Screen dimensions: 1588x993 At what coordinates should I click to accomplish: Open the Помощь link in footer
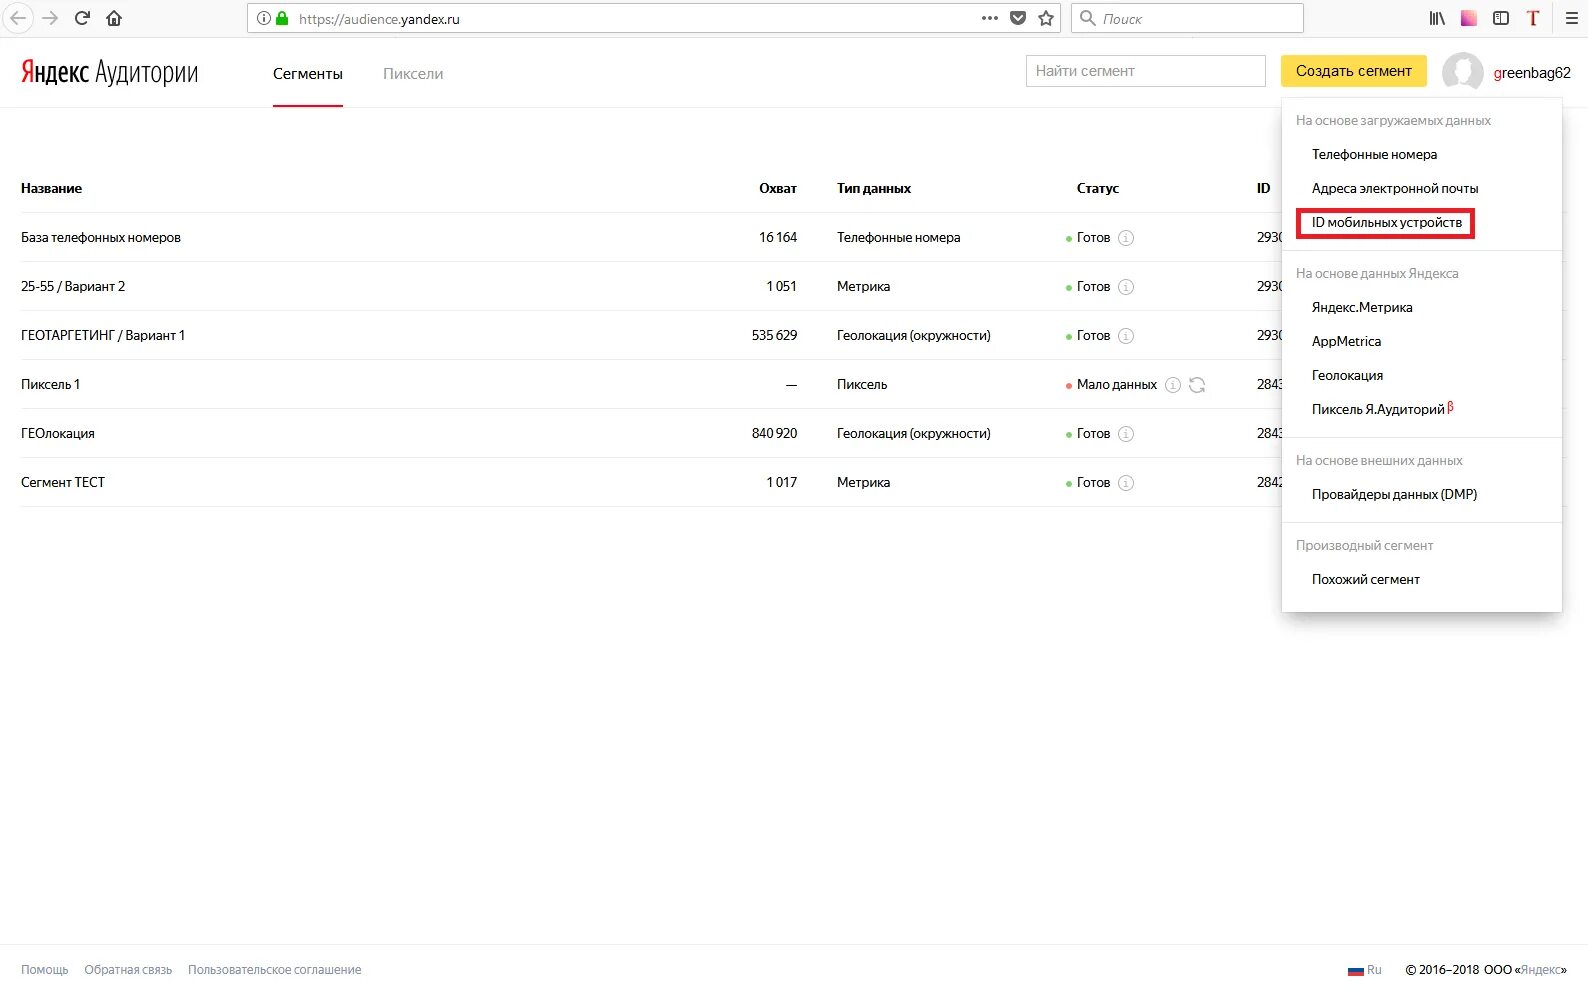point(45,970)
